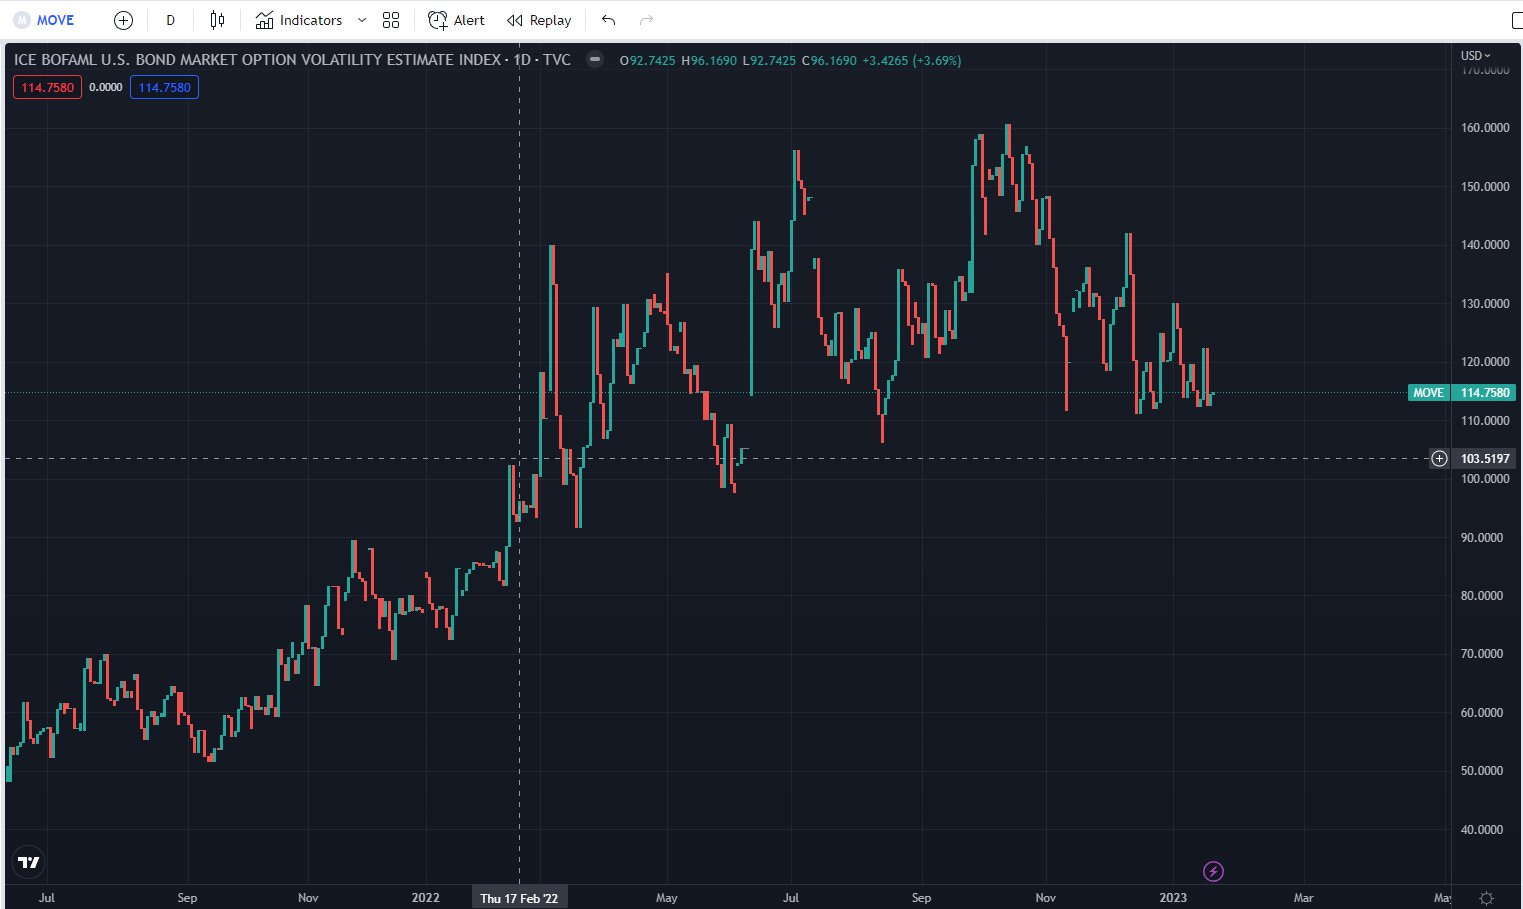Screen dimensions: 1523x909
Task: Open the USD currency dropdown
Action: click(1475, 56)
